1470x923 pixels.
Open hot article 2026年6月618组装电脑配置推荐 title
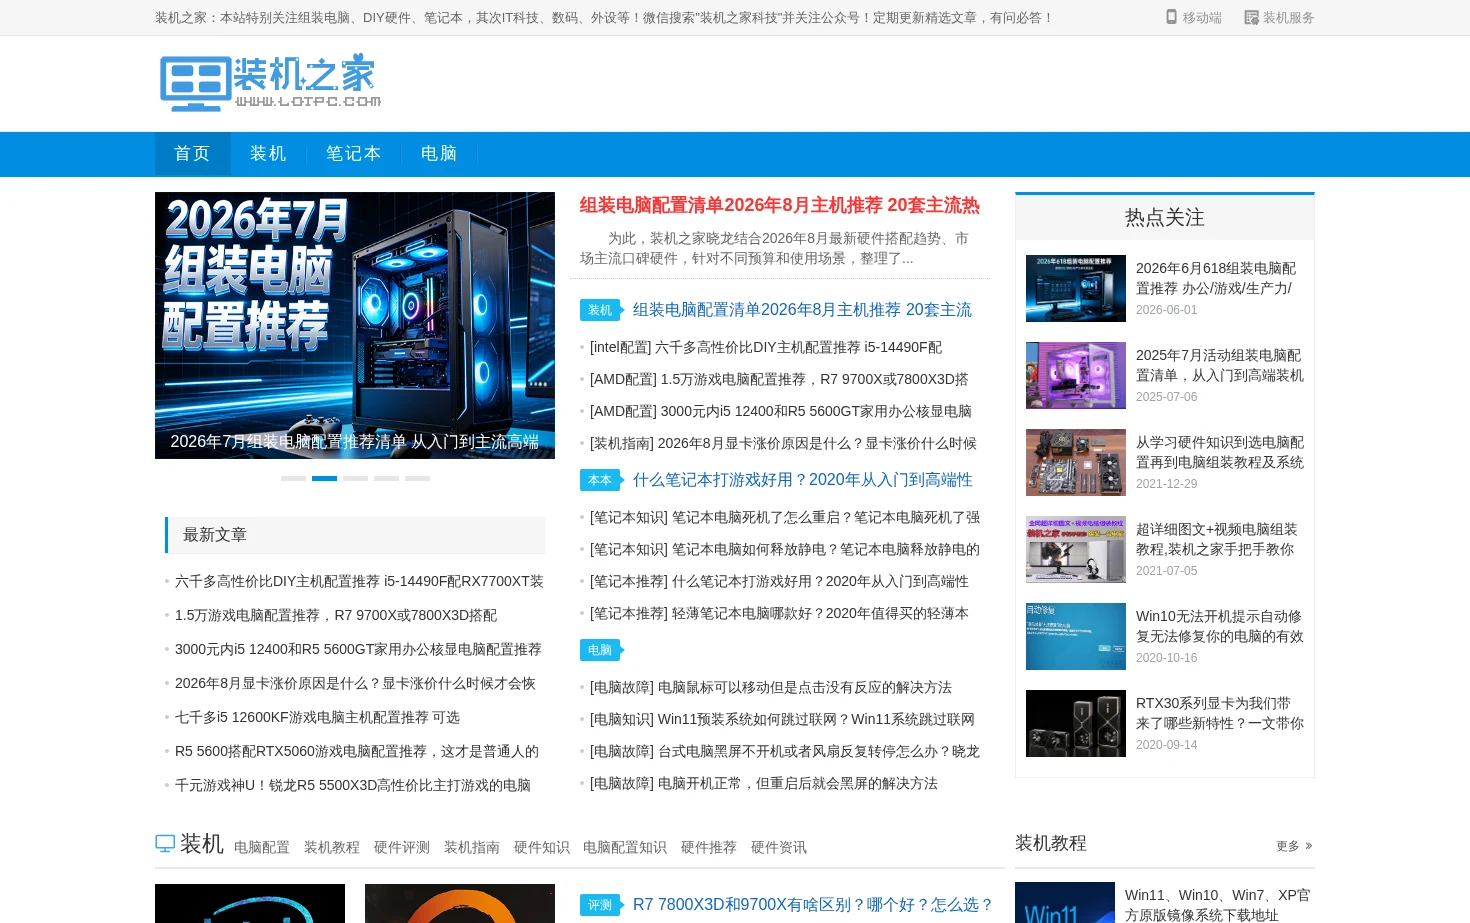tap(1216, 278)
